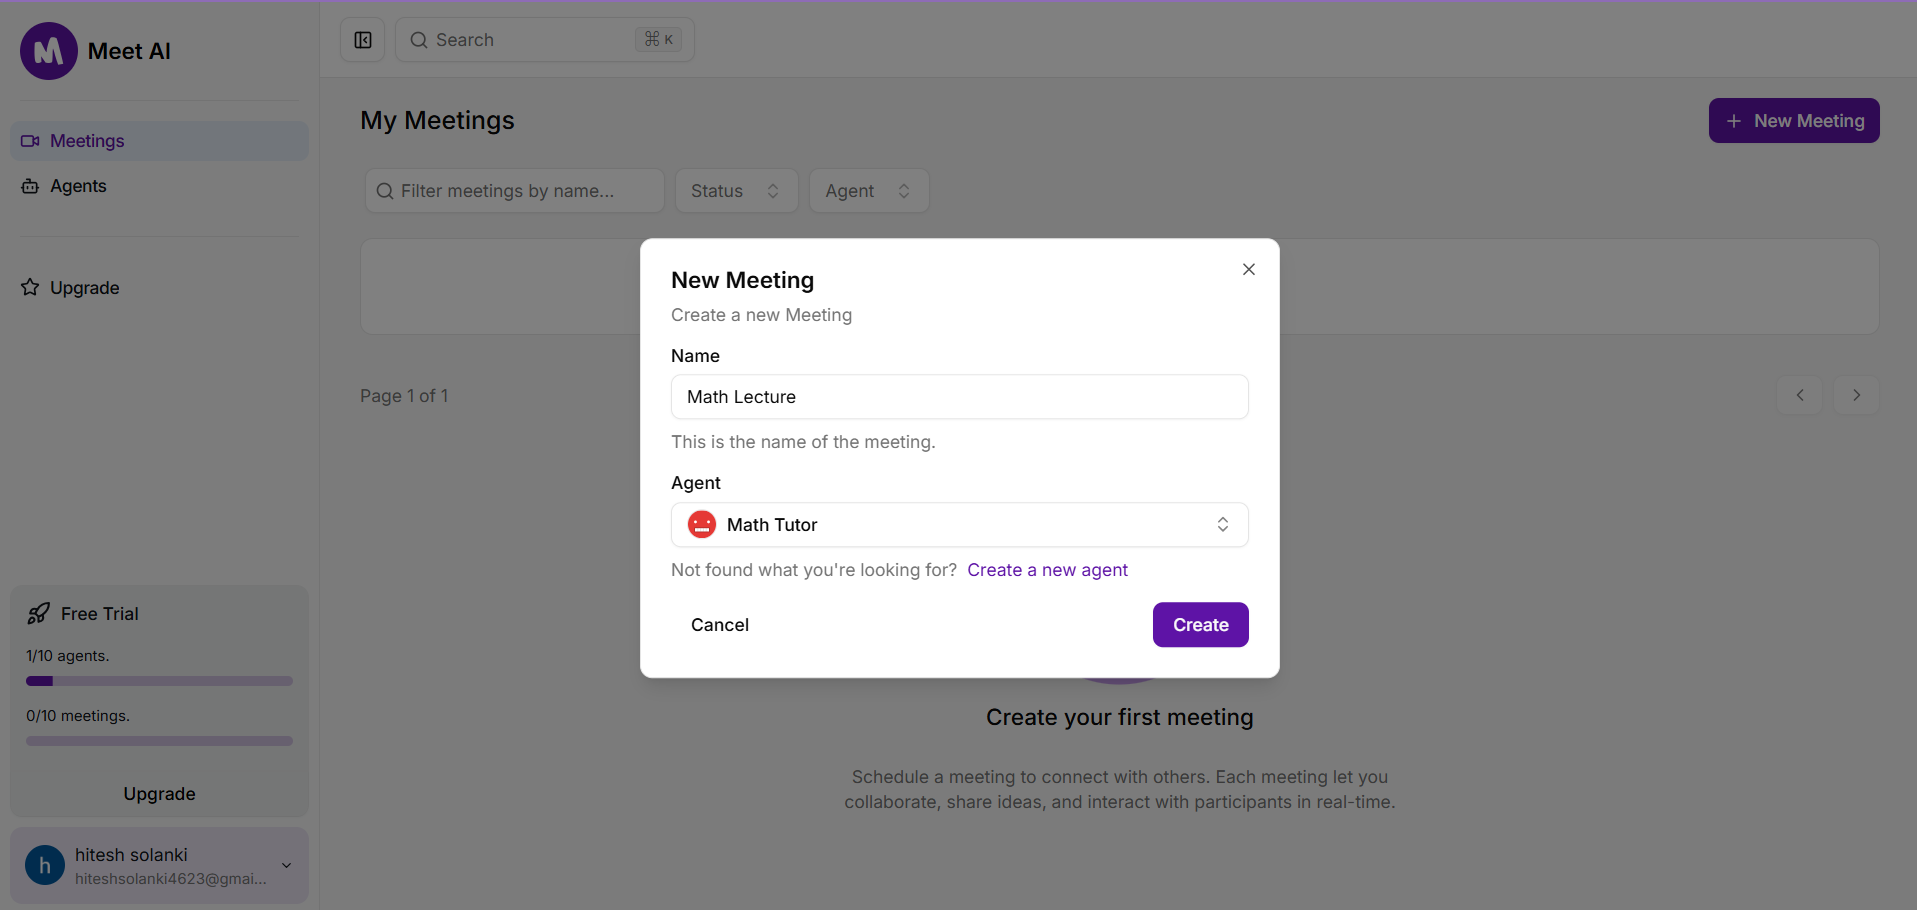Screen dimensions: 1917x910
Task: Click the Create your first meeting heading
Action: (1120, 717)
